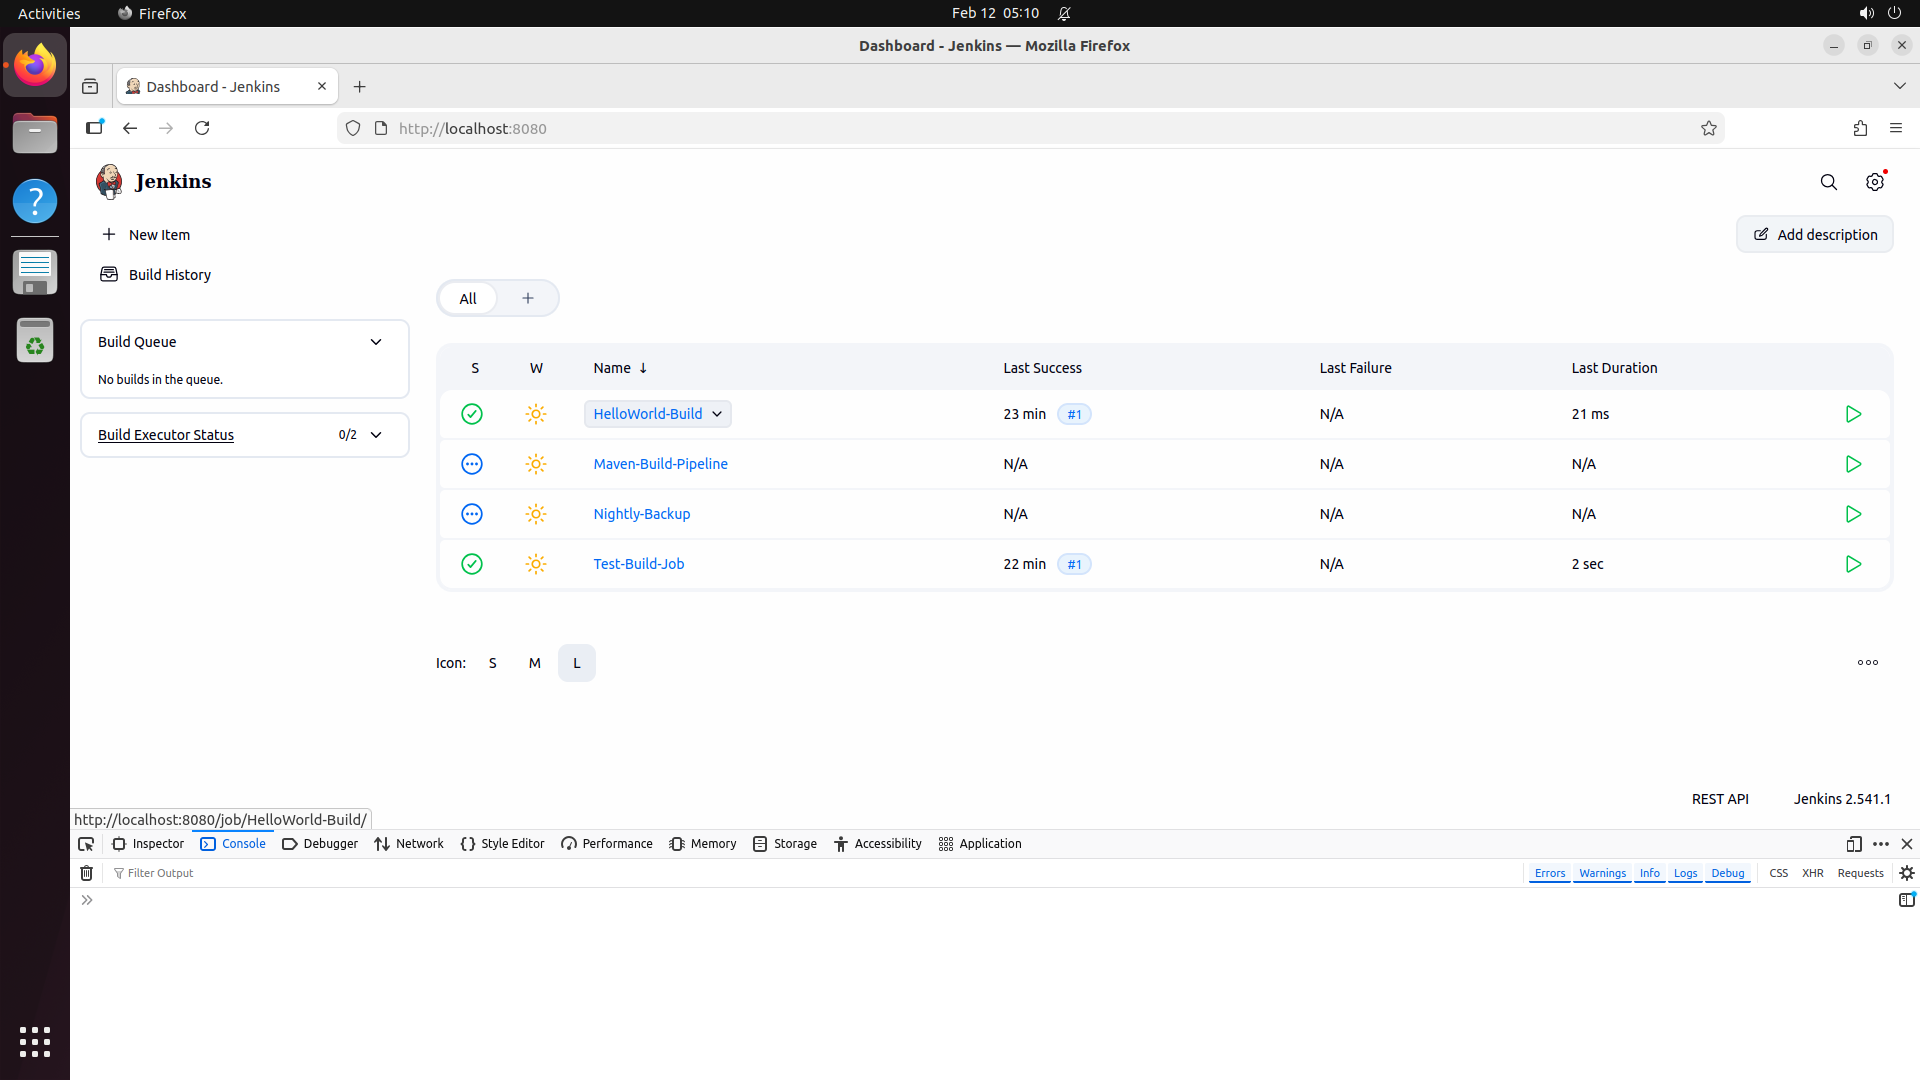Activate the element picker tool

(86, 844)
